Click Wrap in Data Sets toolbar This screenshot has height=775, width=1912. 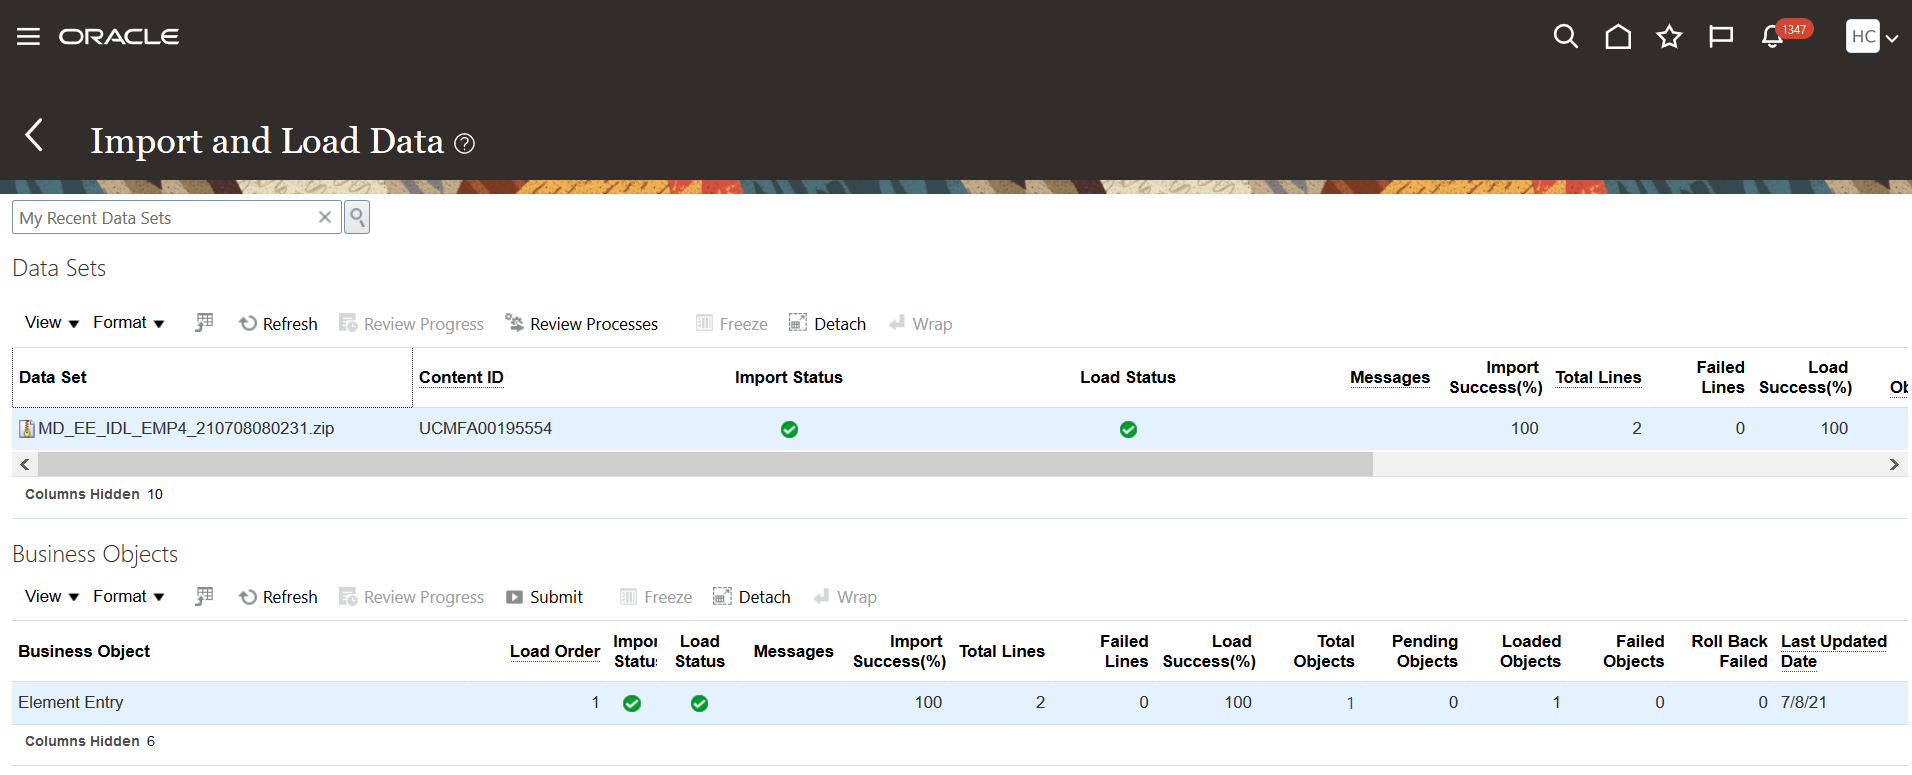coord(920,323)
